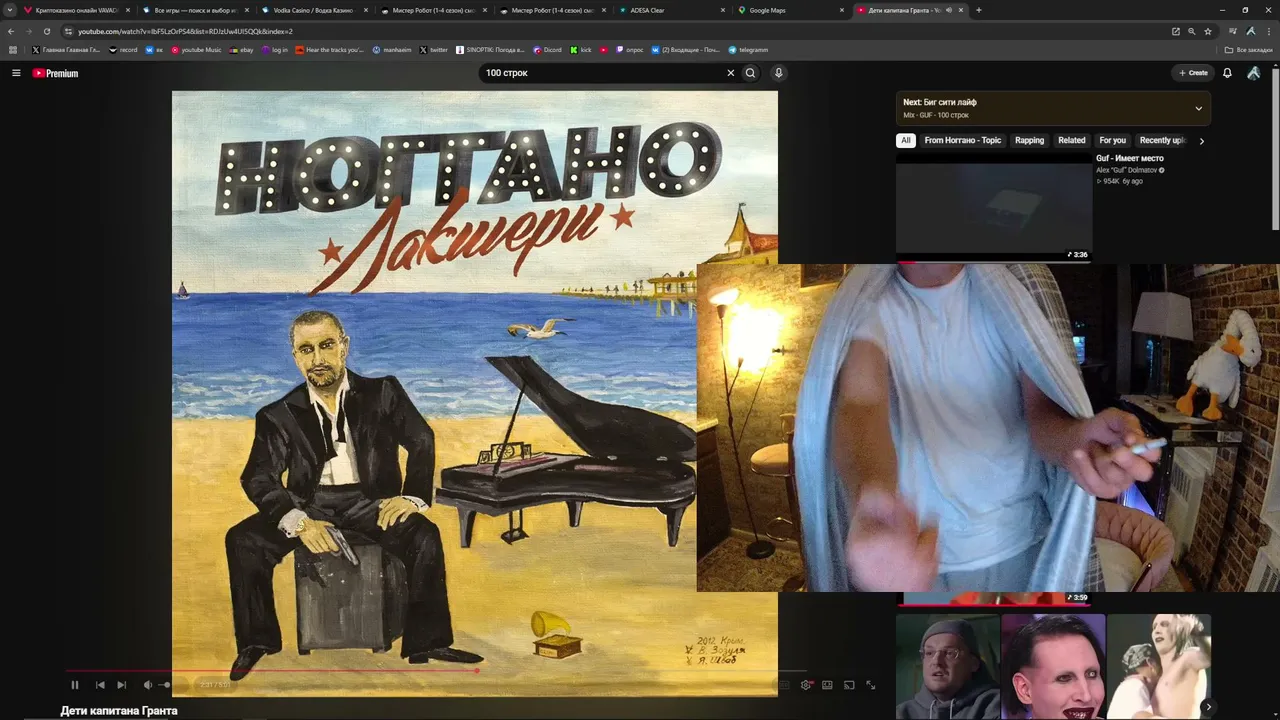
Task: Open the tab search dropdown arrow
Action: pyautogui.click(x=11, y=10)
